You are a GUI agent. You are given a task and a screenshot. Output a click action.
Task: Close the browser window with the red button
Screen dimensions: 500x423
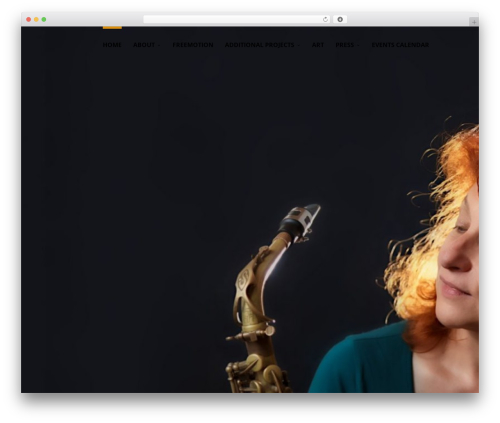tap(29, 19)
